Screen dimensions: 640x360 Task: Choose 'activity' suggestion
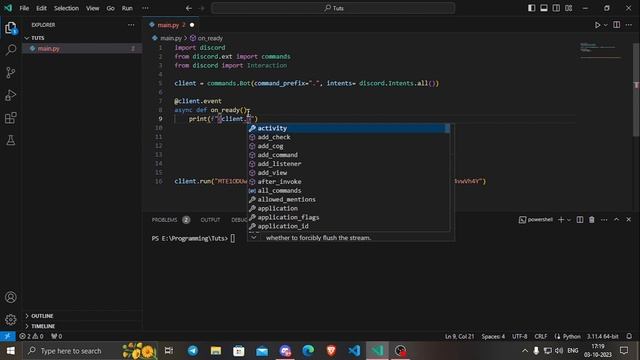(x=349, y=128)
